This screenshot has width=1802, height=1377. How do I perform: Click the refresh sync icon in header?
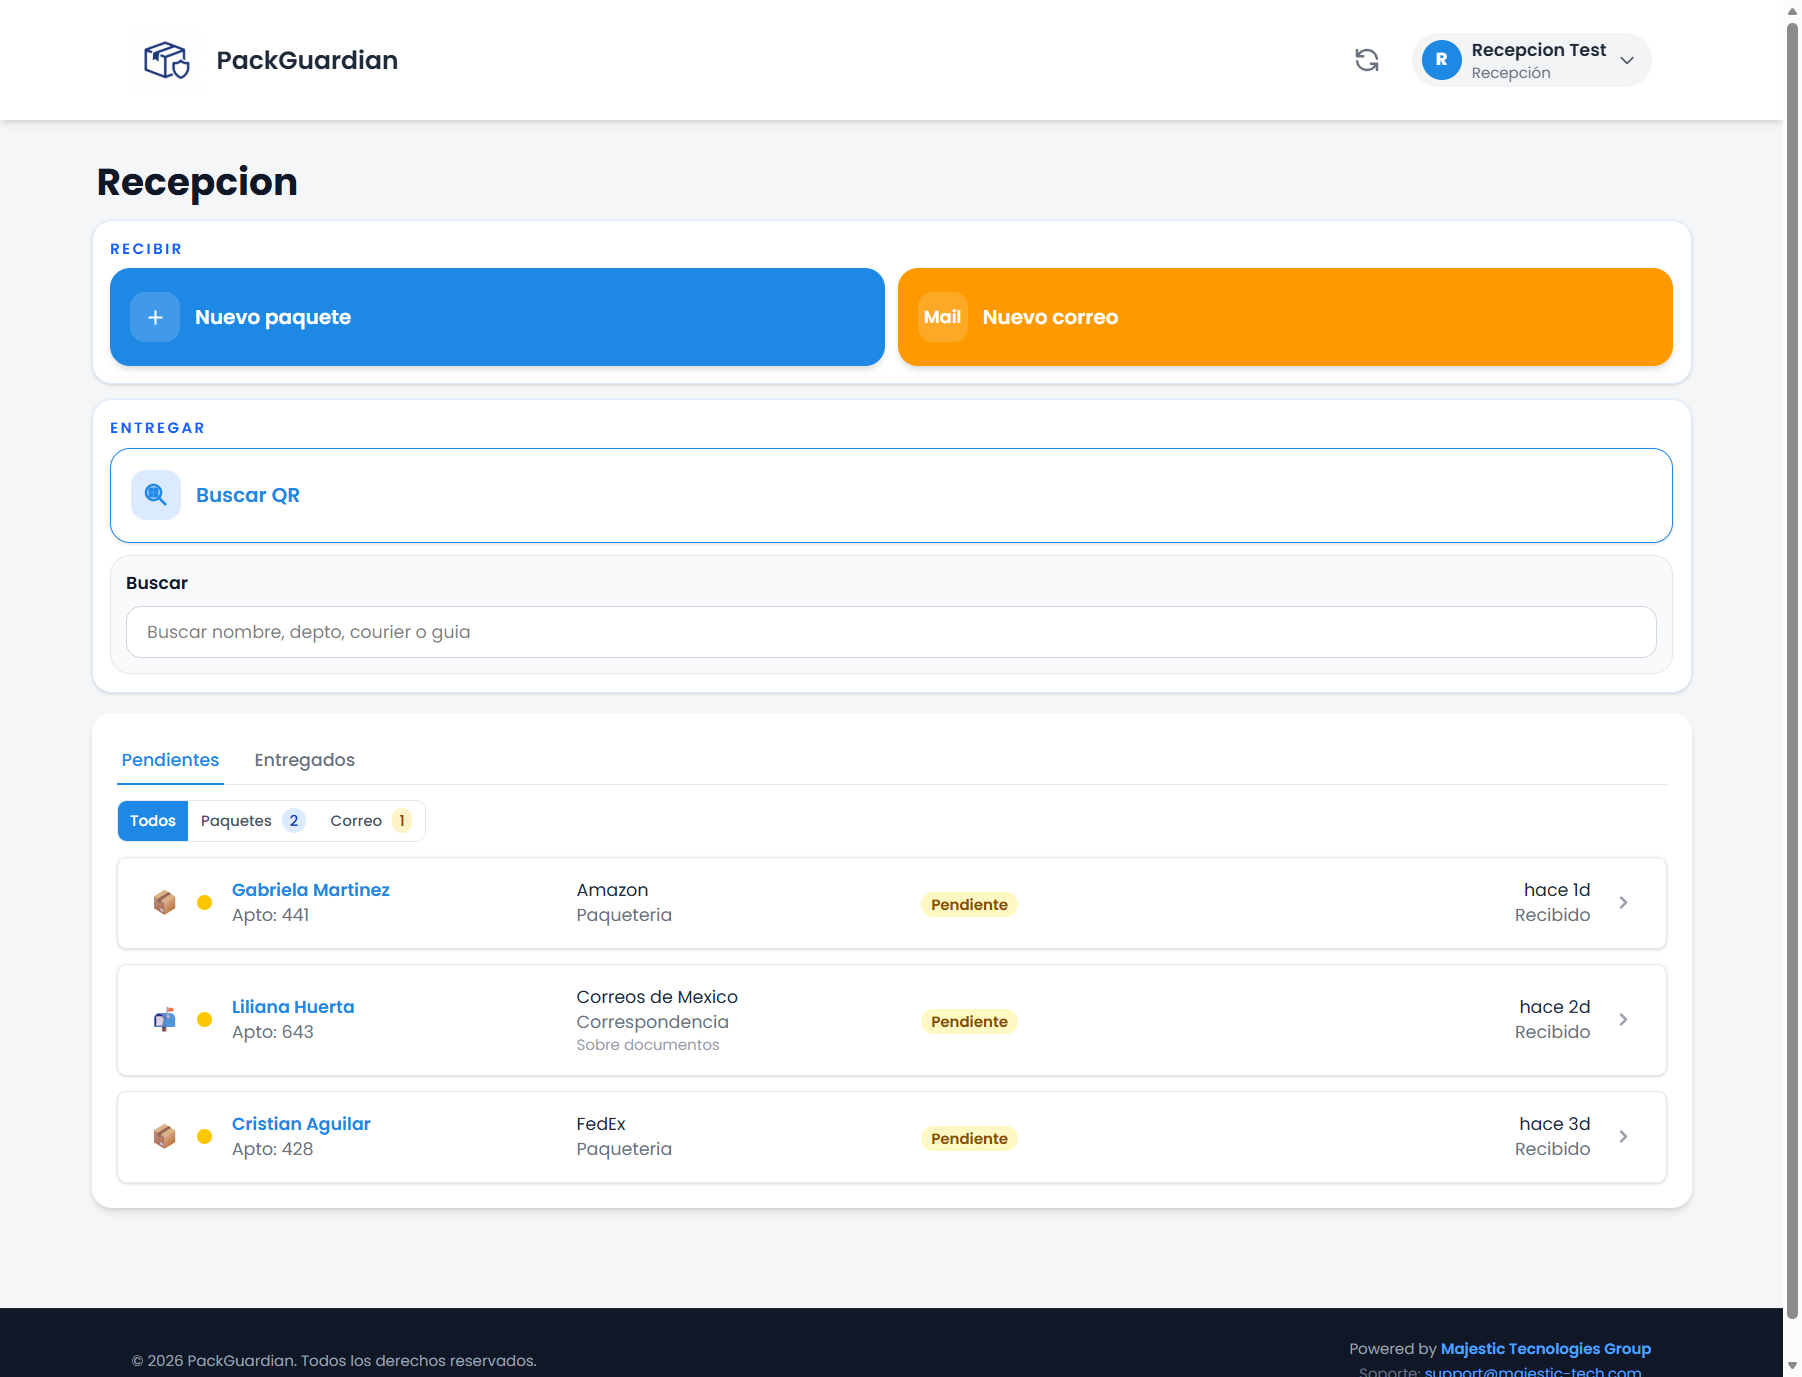point(1366,60)
